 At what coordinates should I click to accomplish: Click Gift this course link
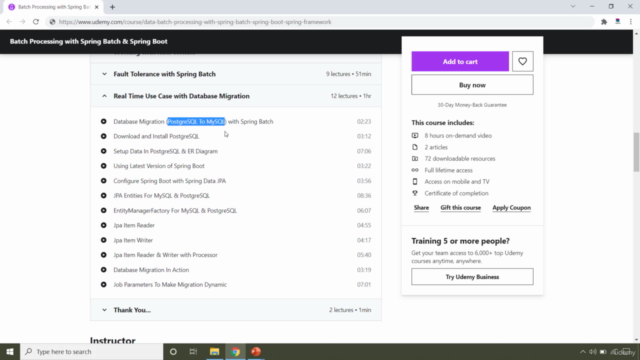pos(460,207)
